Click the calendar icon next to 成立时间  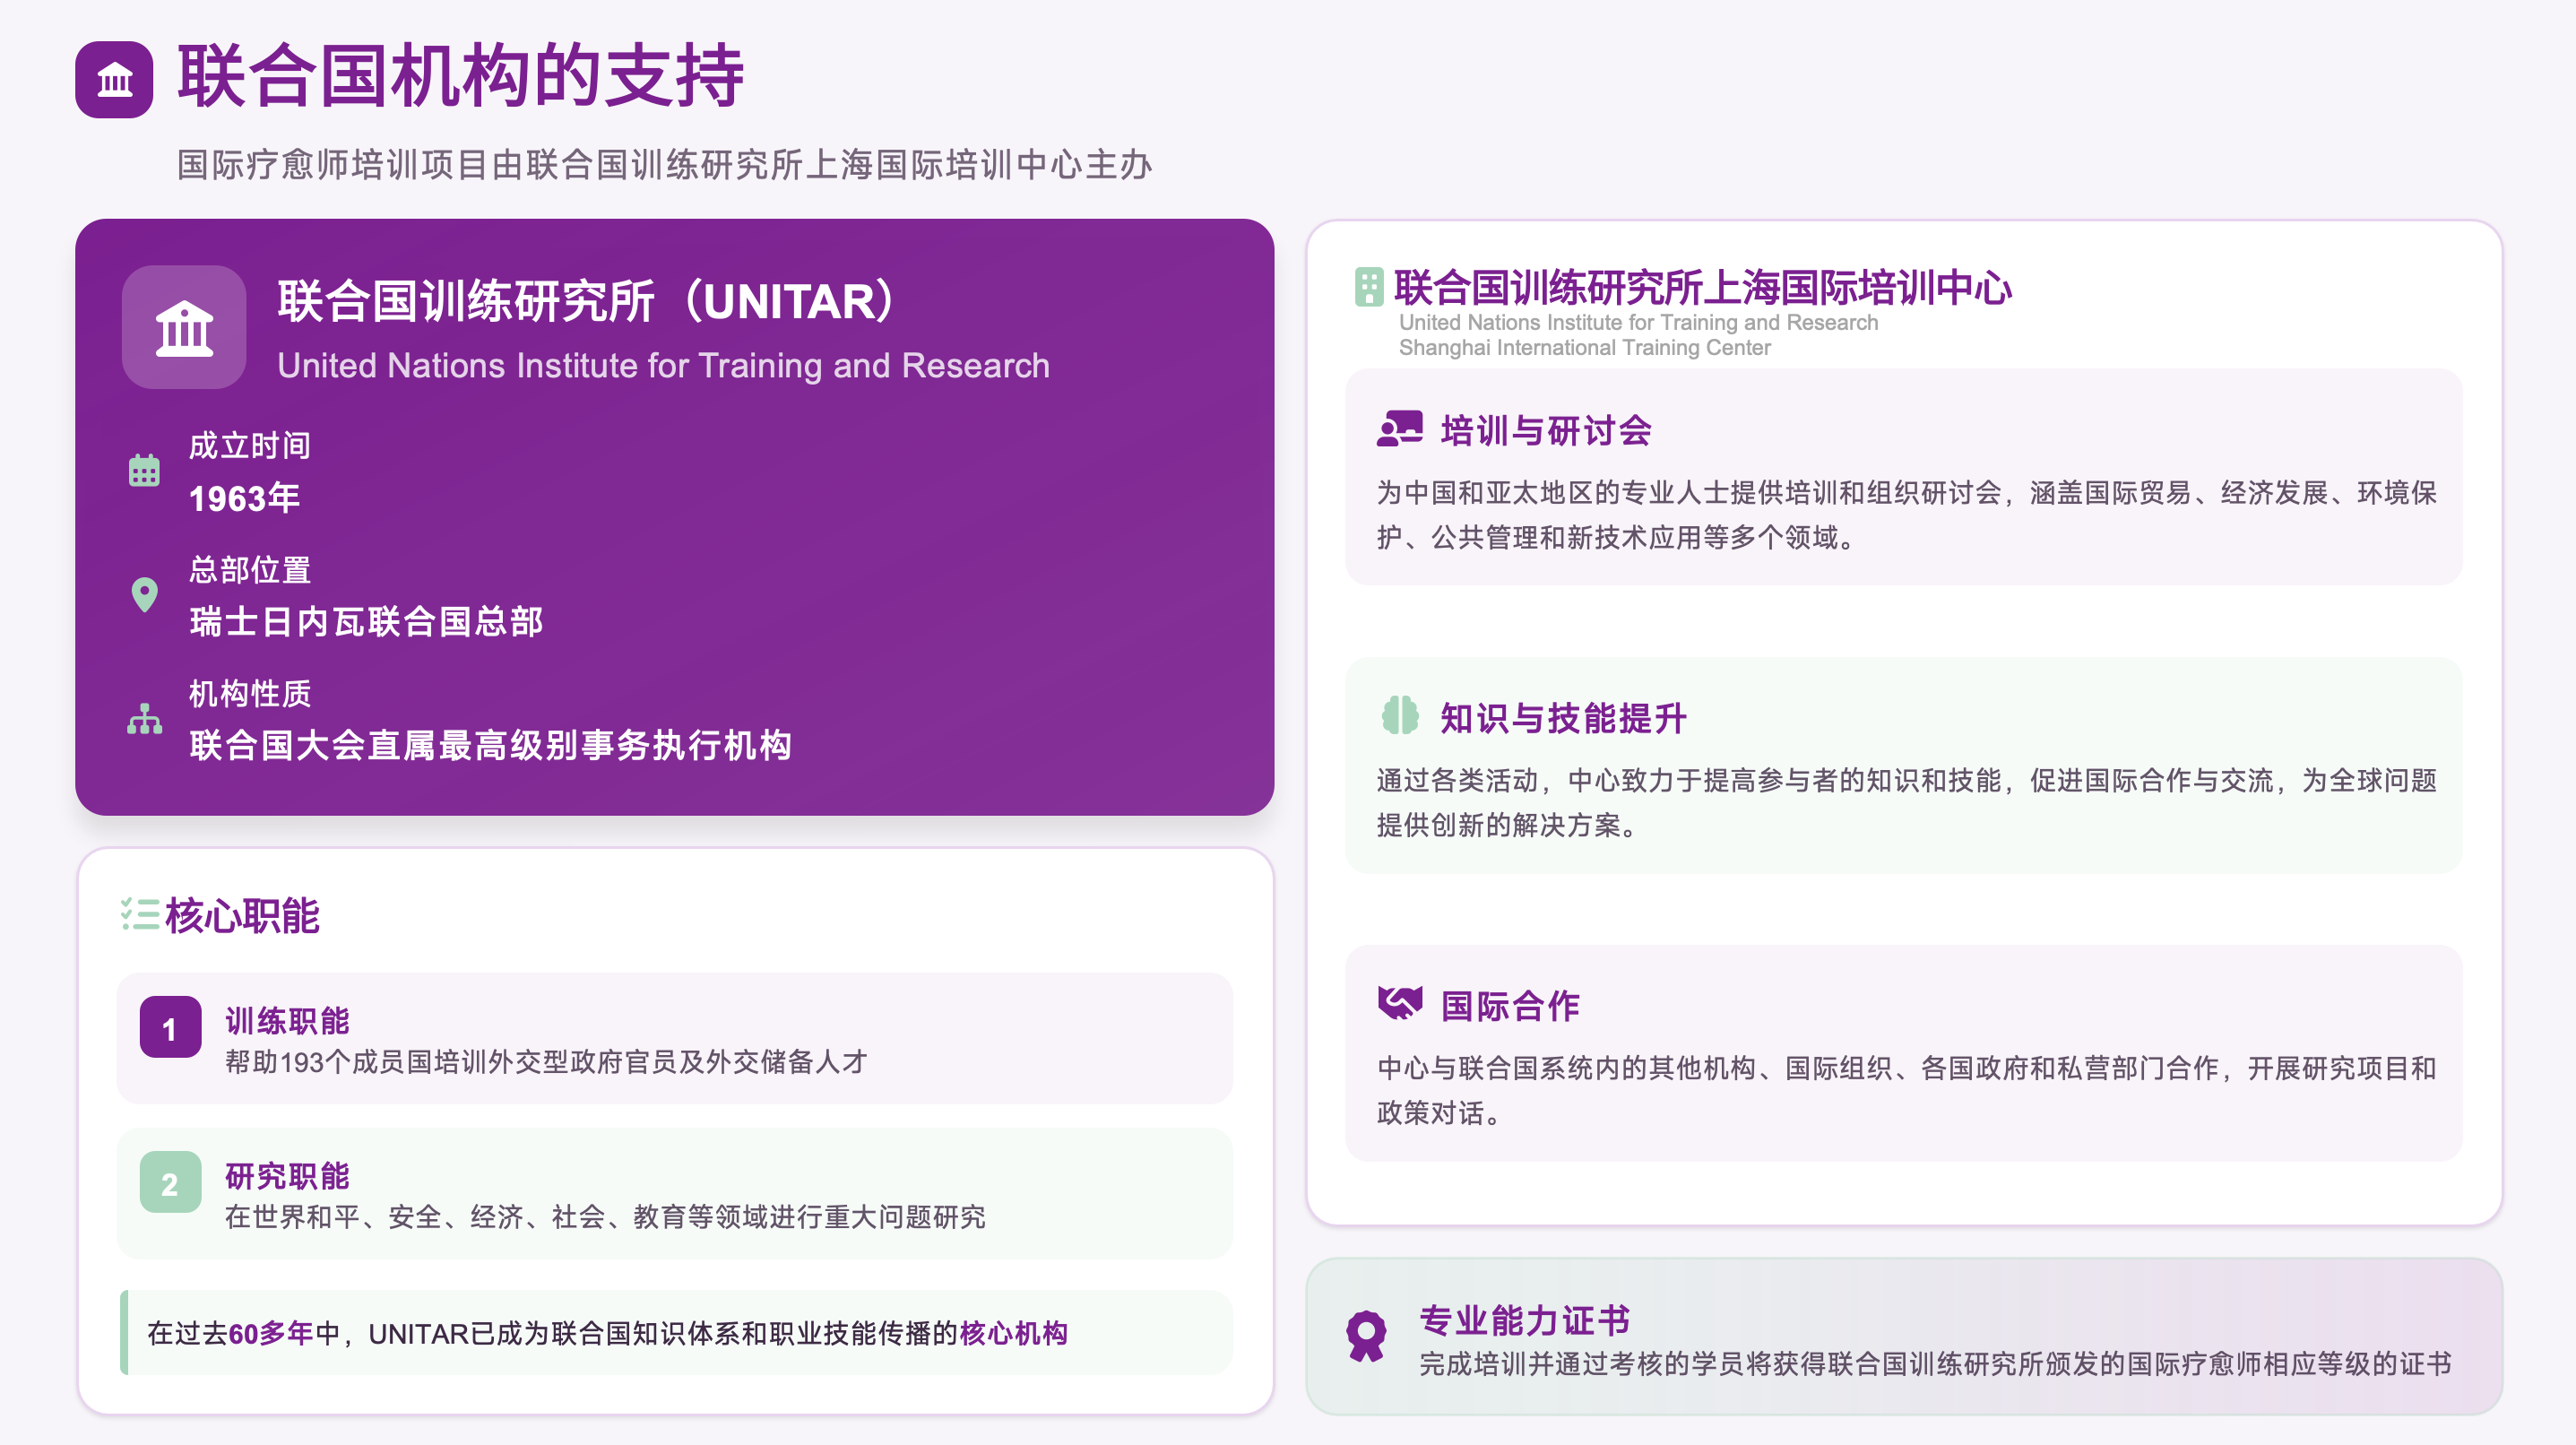(144, 470)
